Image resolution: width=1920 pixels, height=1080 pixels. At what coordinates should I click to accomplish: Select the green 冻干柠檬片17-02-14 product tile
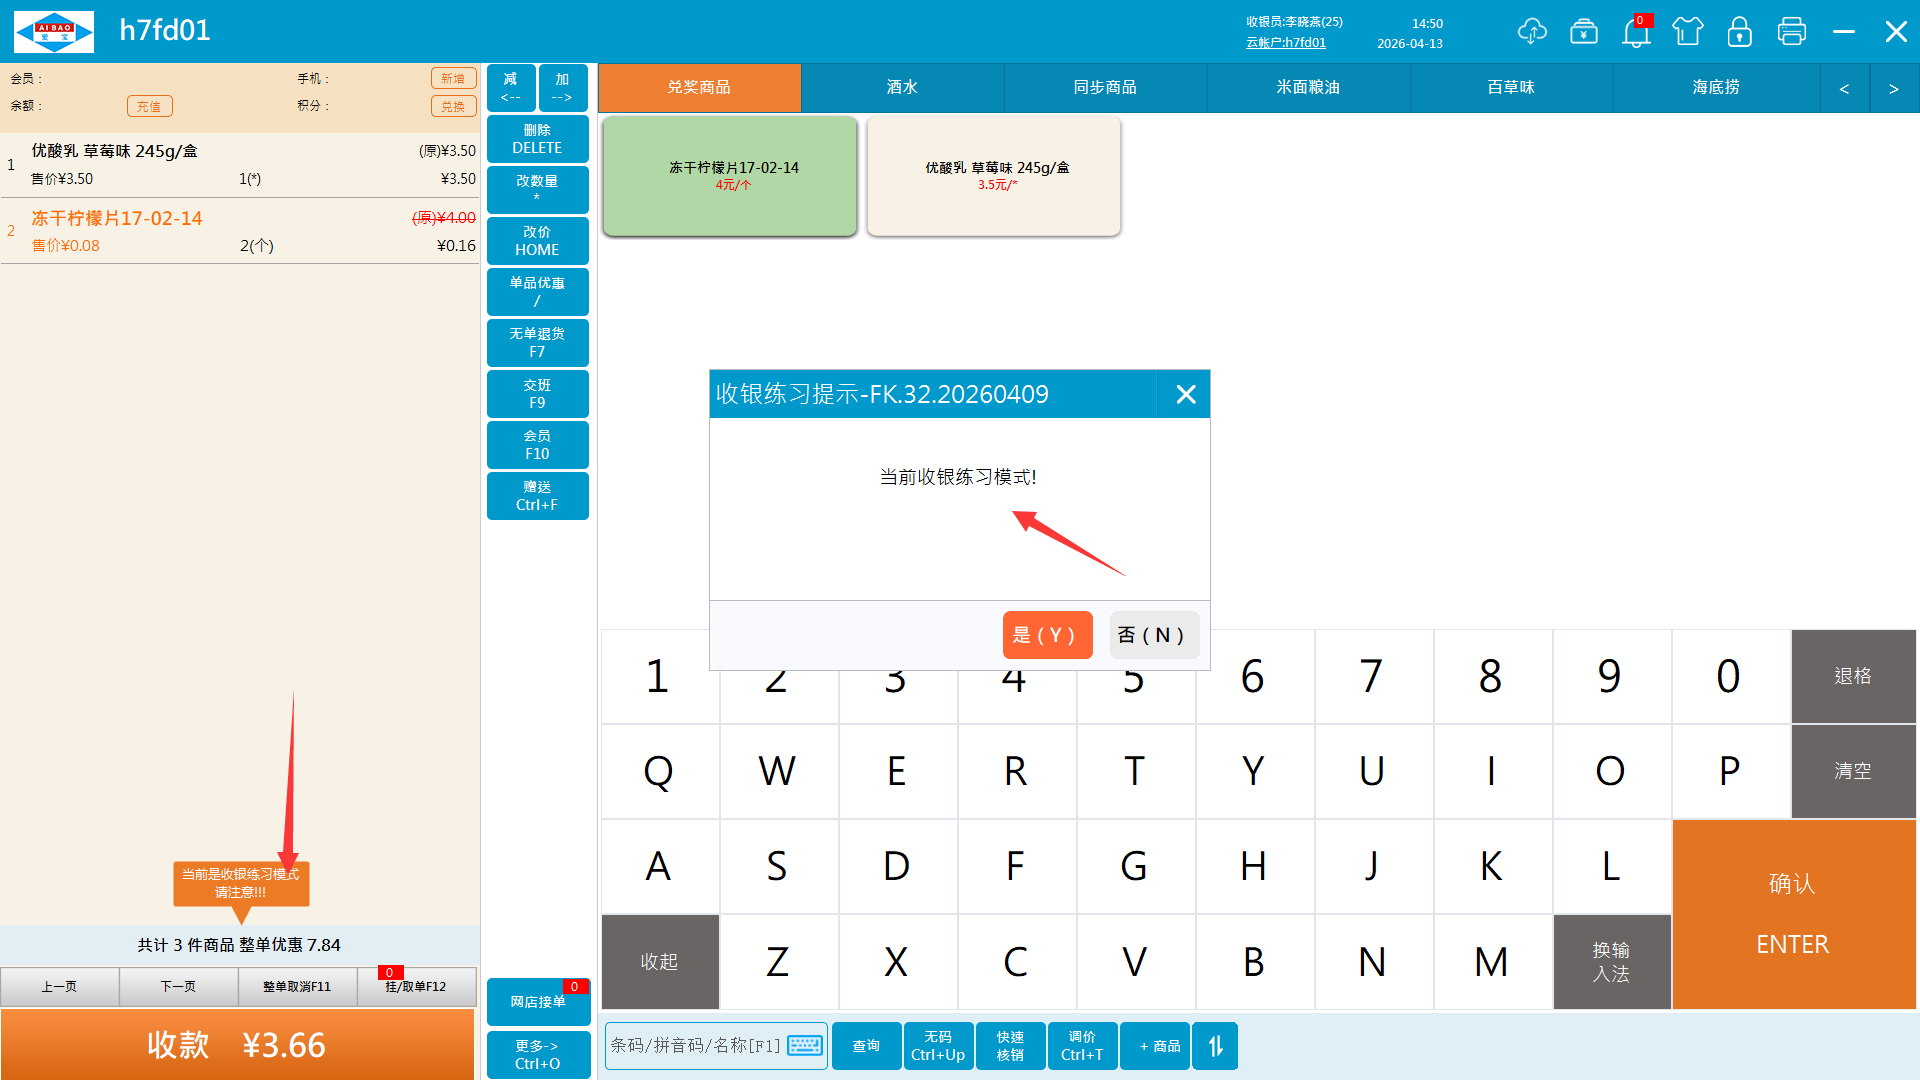(x=730, y=176)
